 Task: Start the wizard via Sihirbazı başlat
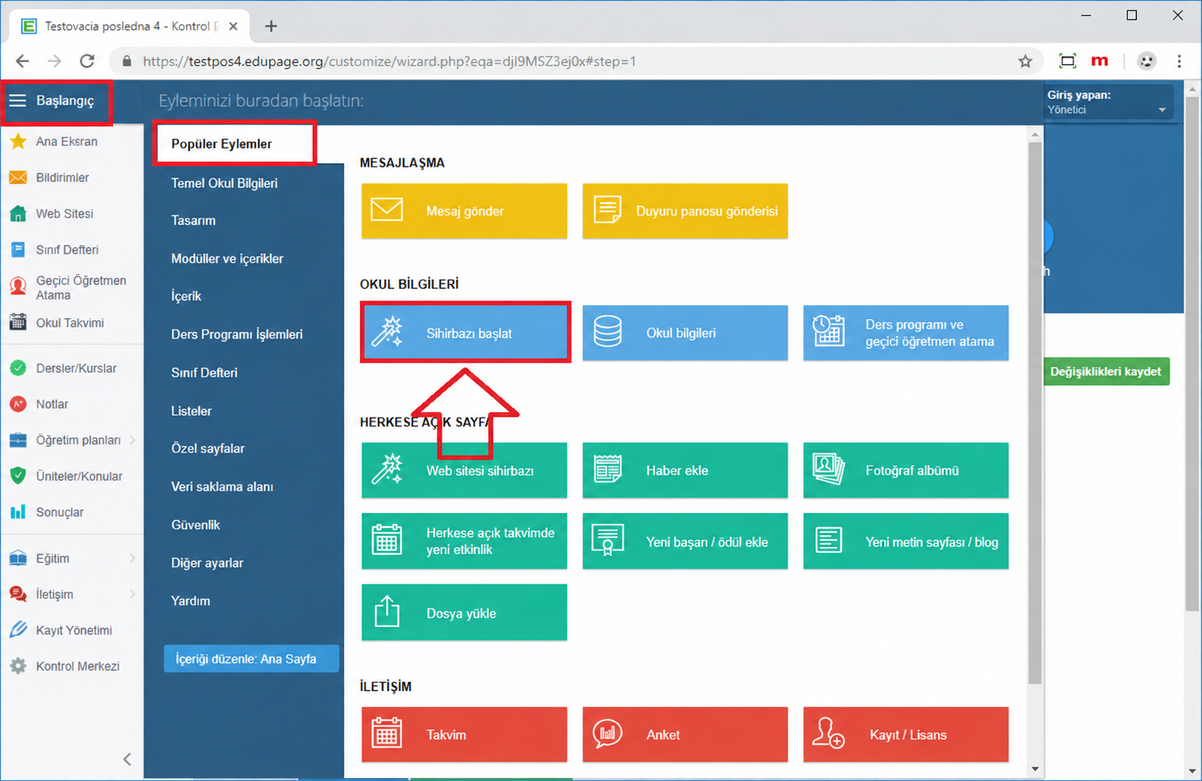[x=464, y=333]
